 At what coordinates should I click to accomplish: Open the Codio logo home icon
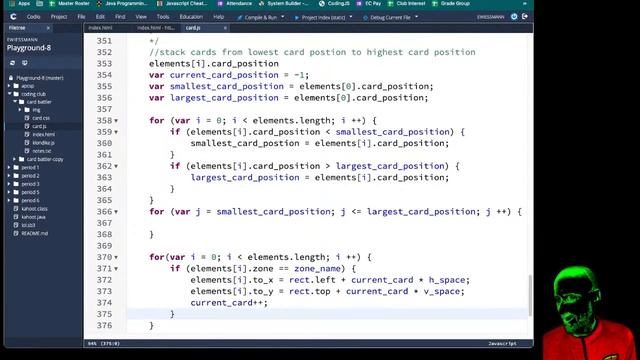coord(13,17)
